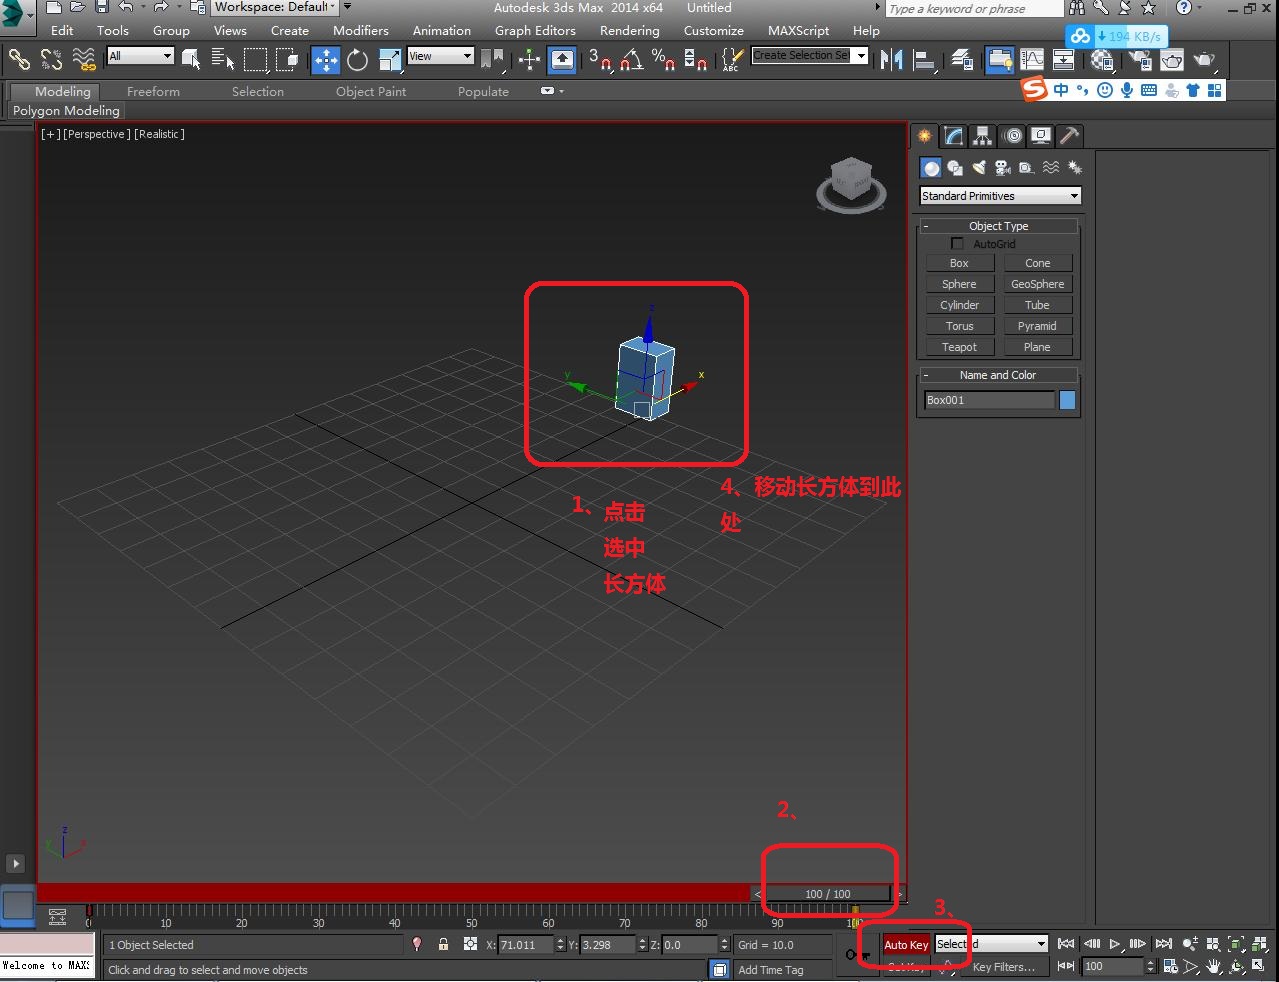Screen dimensions: 1279x982
Task: Open Render Setup teapot icon
Action: [1140, 60]
